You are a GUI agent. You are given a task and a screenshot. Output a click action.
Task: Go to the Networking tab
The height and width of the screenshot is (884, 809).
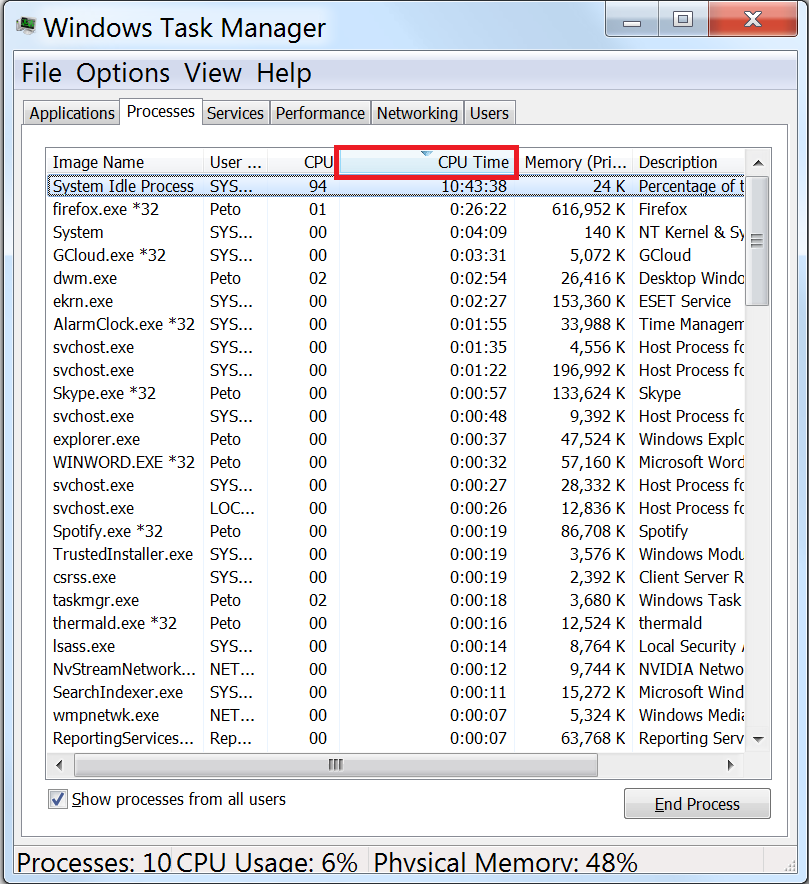pyautogui.click(x=417, y=113)
